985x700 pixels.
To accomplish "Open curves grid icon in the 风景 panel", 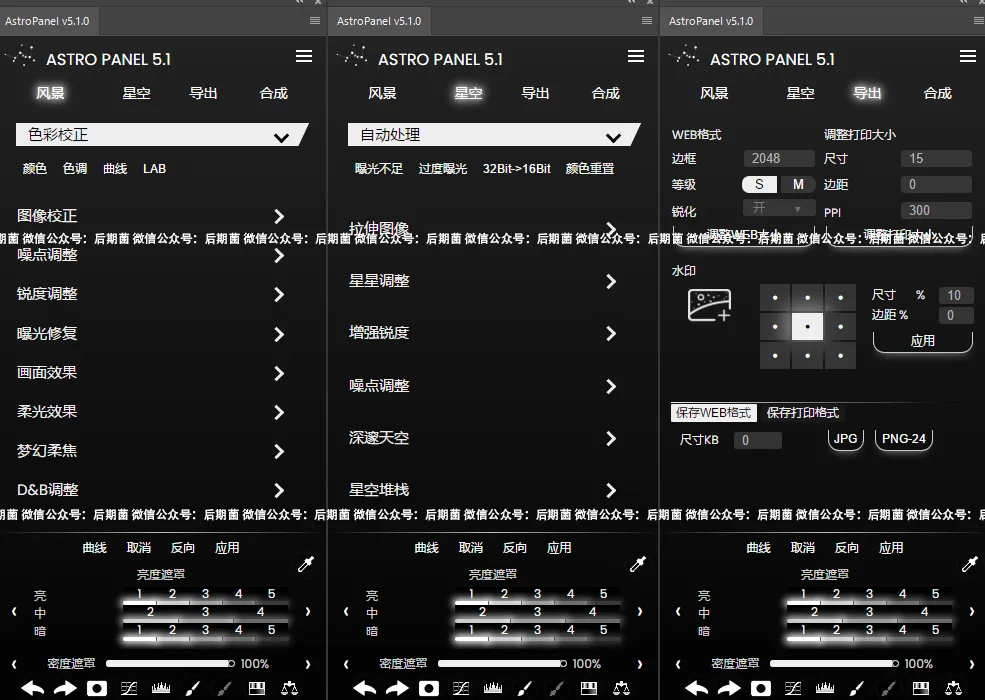I will click(129, 688).
